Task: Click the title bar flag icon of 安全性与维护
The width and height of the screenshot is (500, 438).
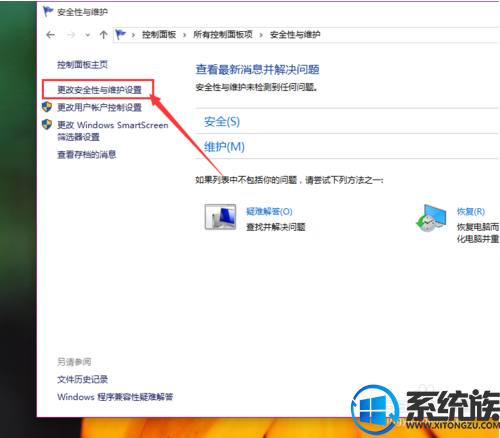Action: point(48,12)
